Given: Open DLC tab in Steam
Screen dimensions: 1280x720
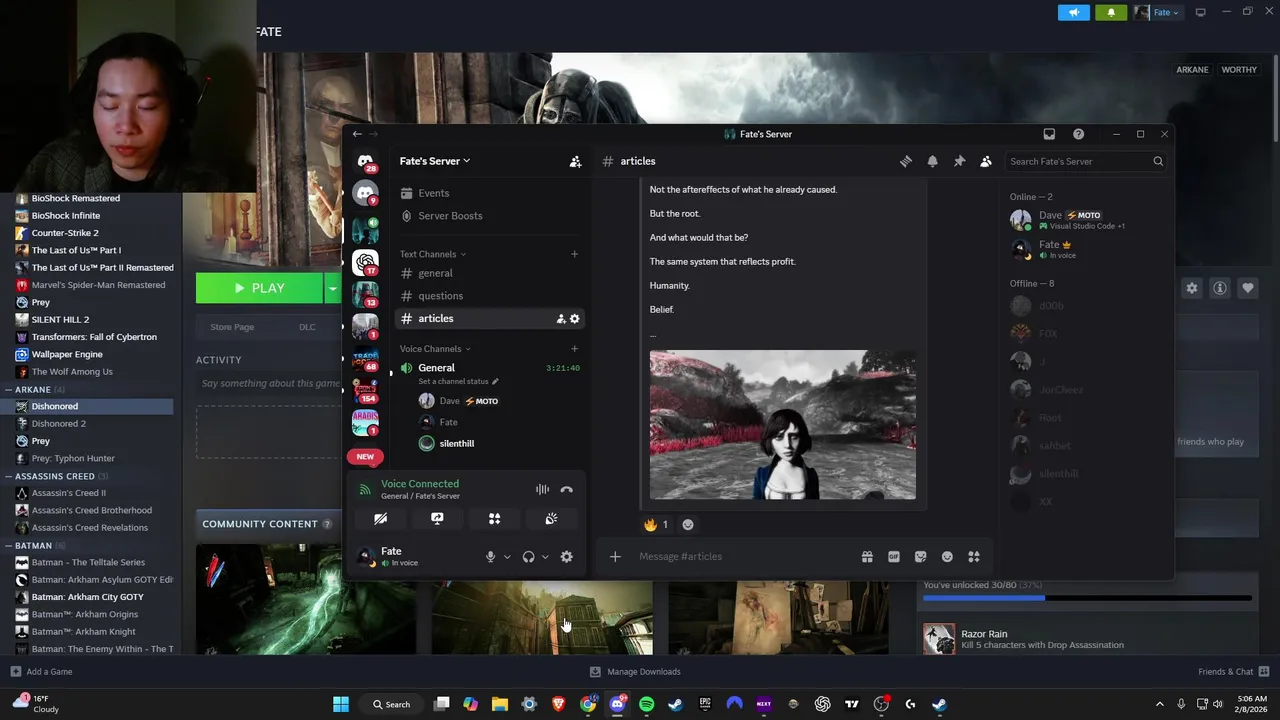Looking at the screenshot, I should pos(307,327).
